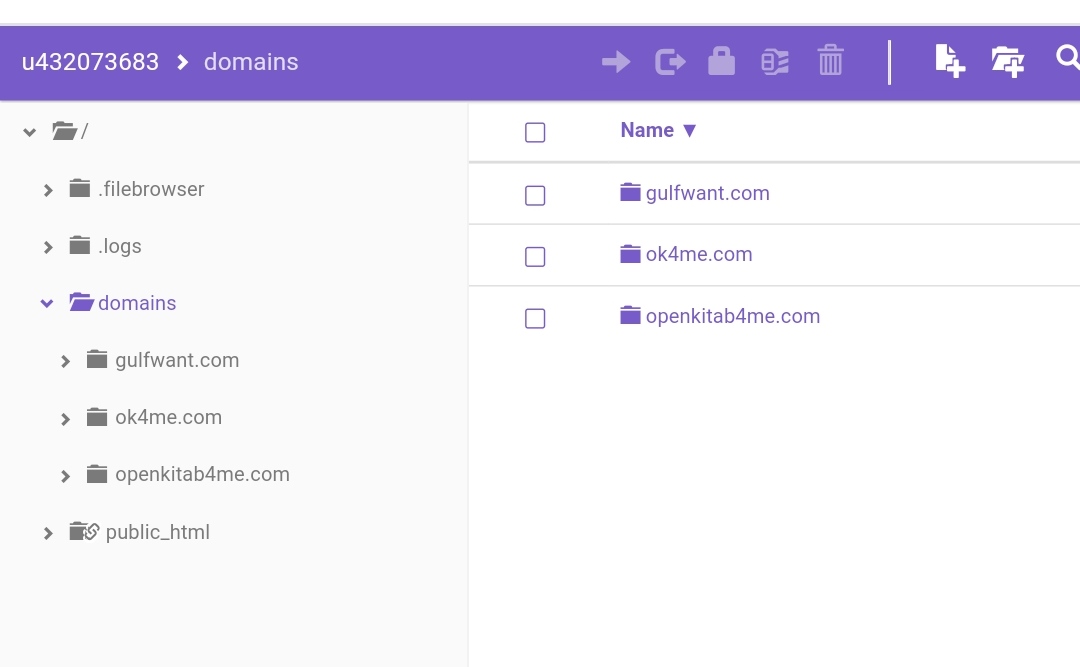Check the openkitab4me.com row checkbox

[535, 318]
